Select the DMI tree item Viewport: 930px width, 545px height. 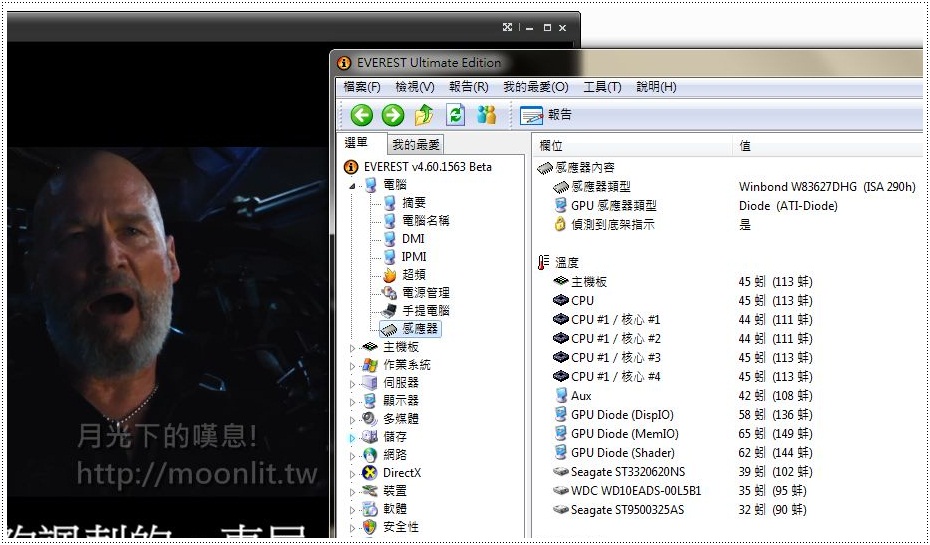coord(413,239)
